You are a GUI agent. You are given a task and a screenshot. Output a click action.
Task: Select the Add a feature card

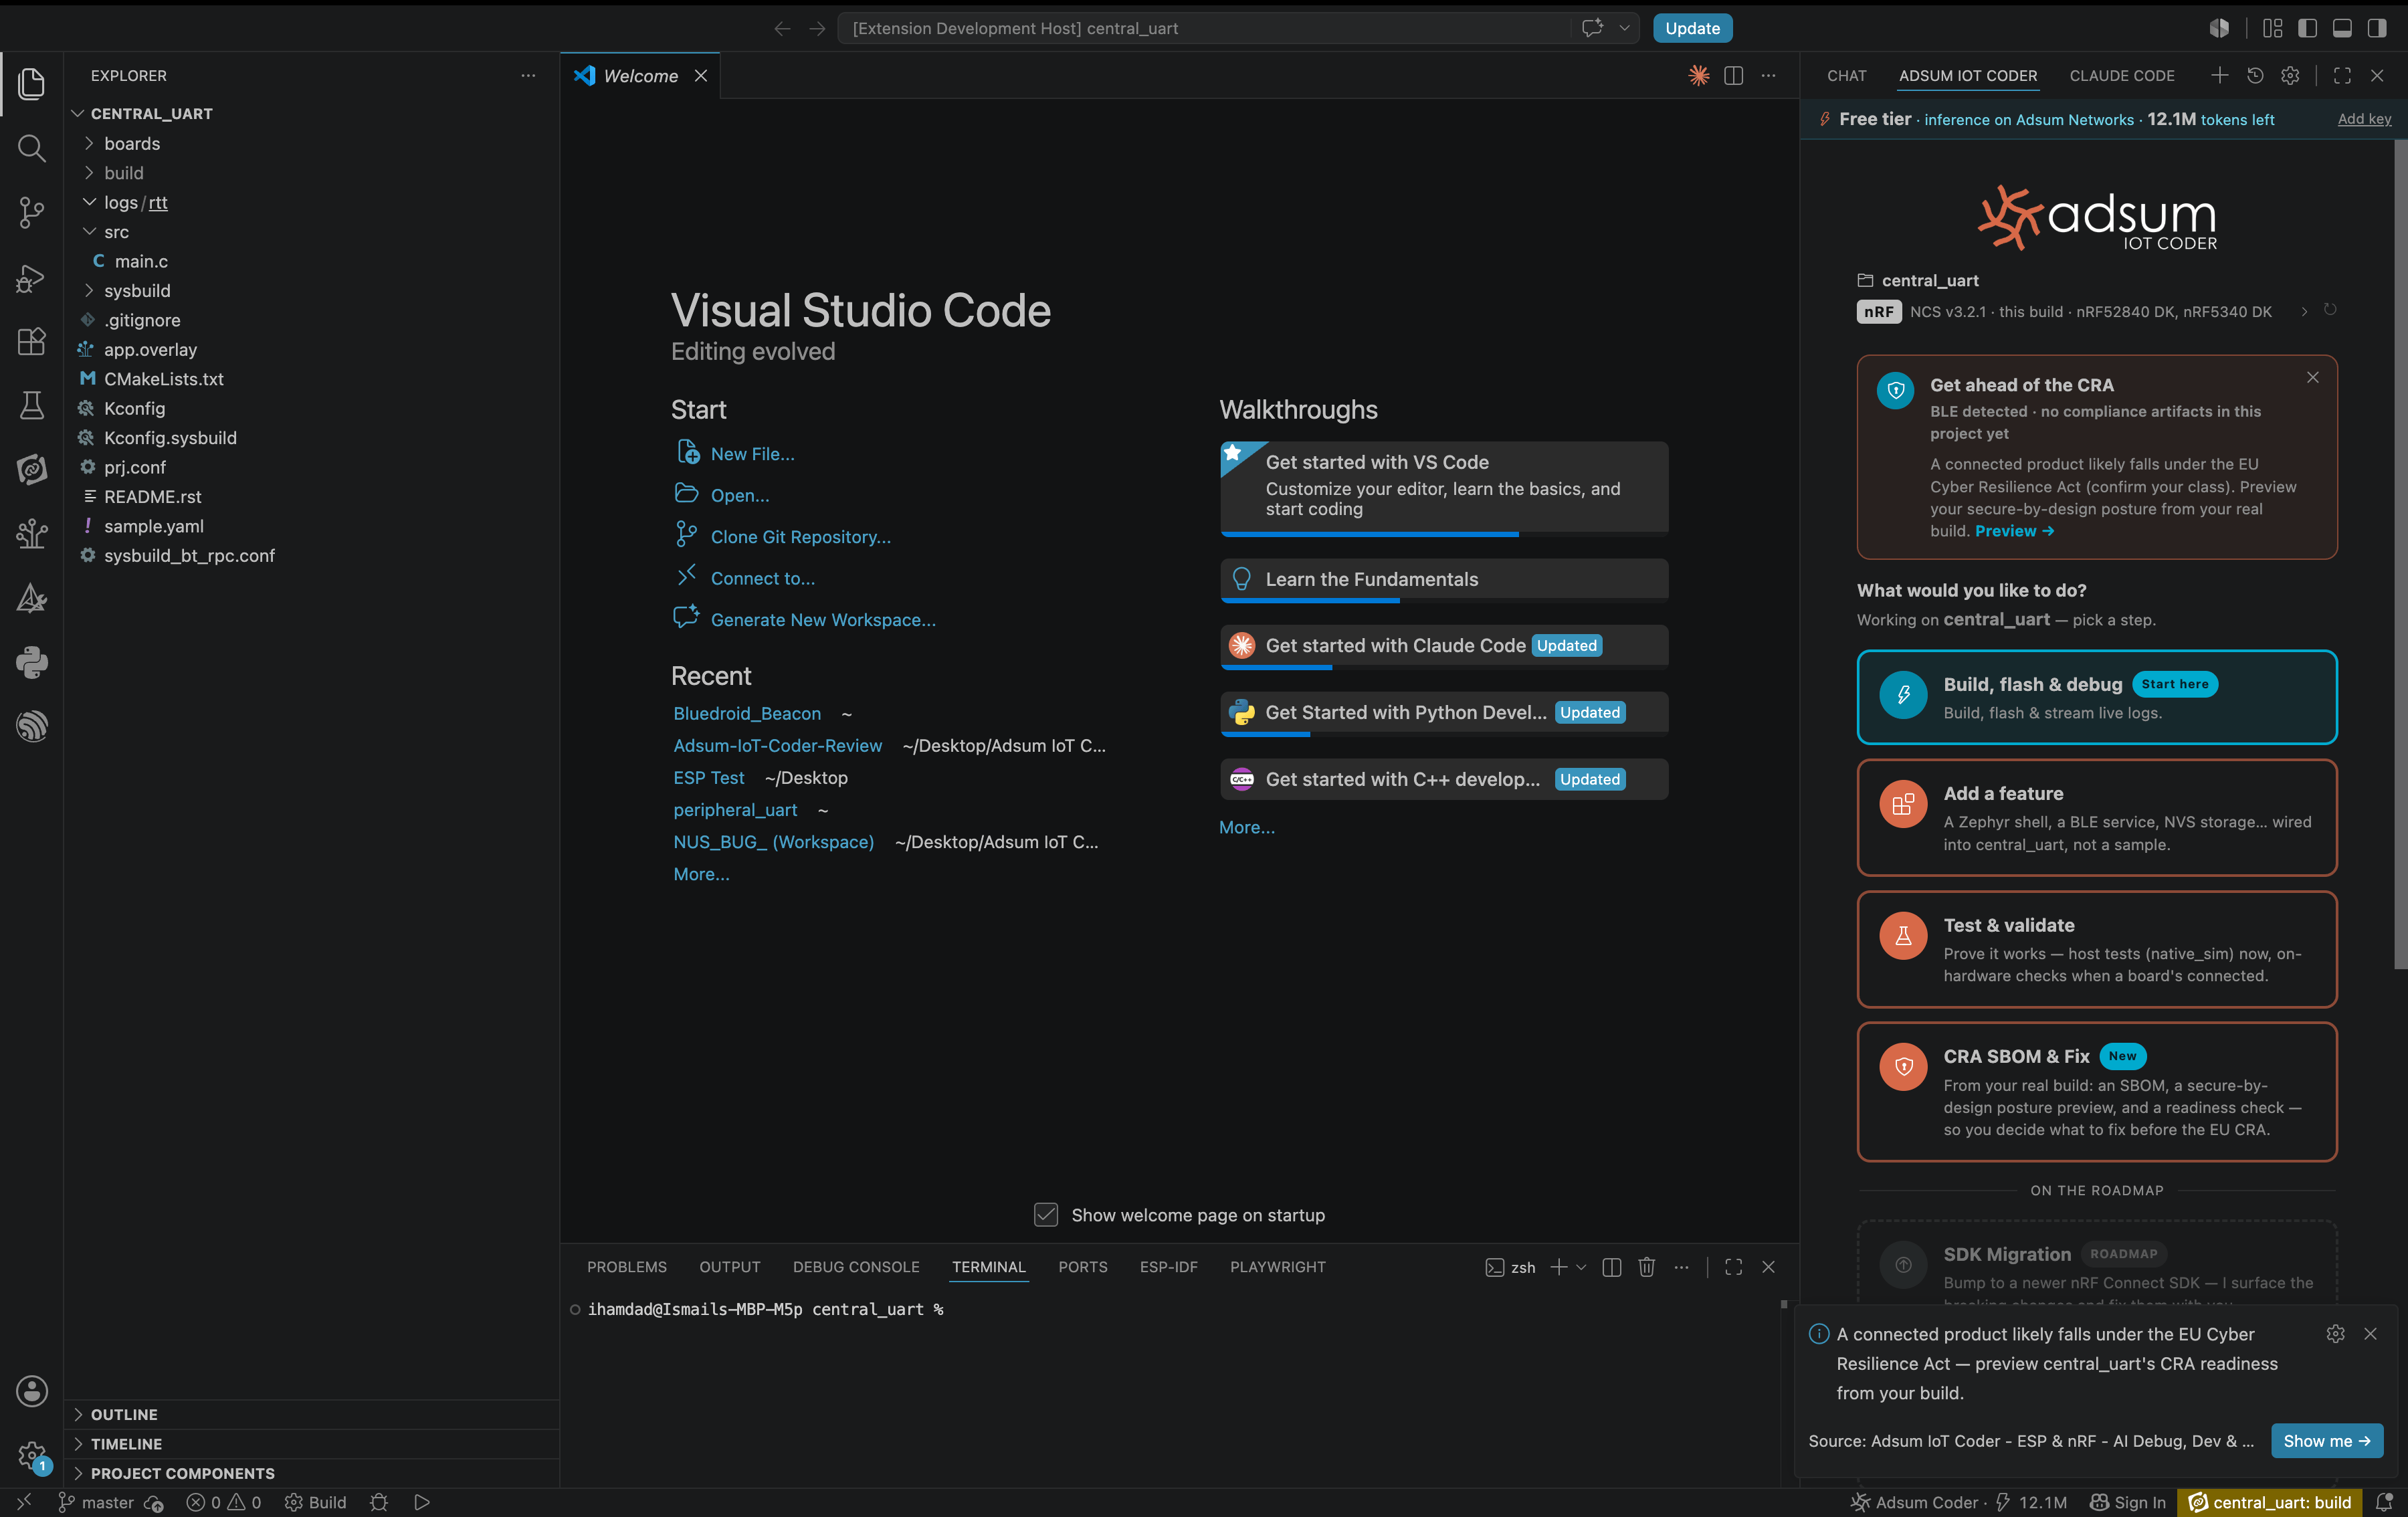[2096, 817]
